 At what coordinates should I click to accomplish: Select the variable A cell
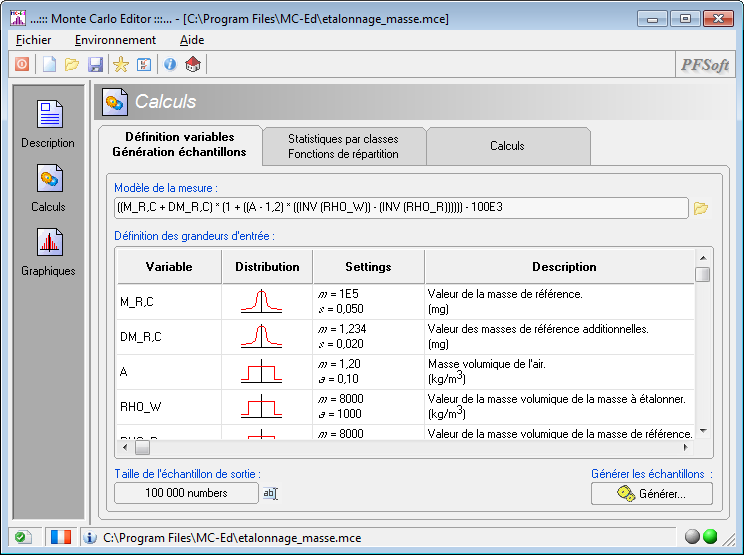click(x=169, y=372)
